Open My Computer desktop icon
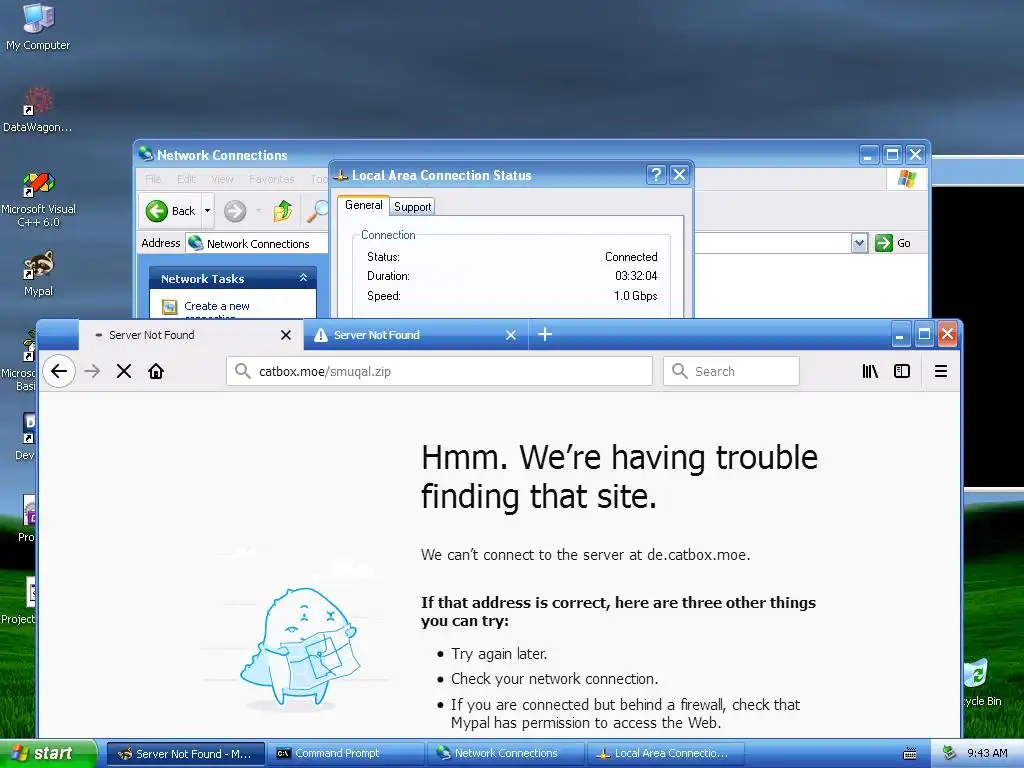This screenshot has width=1024, height=768. (x=38, y=26)
